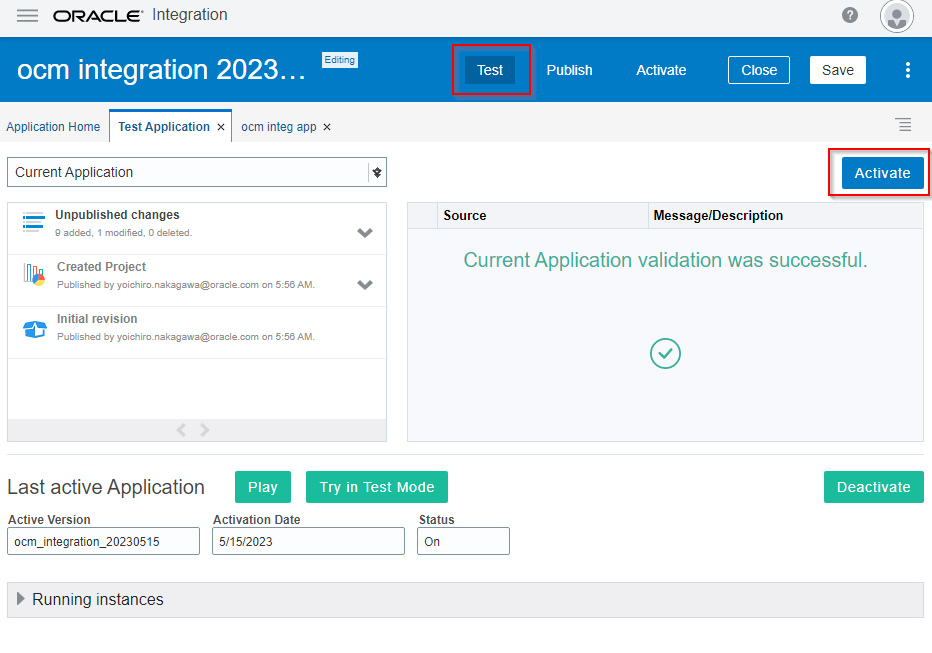The image size is (932, 653).
Task: Expand the Running instances section
Action: click(21, 599)
